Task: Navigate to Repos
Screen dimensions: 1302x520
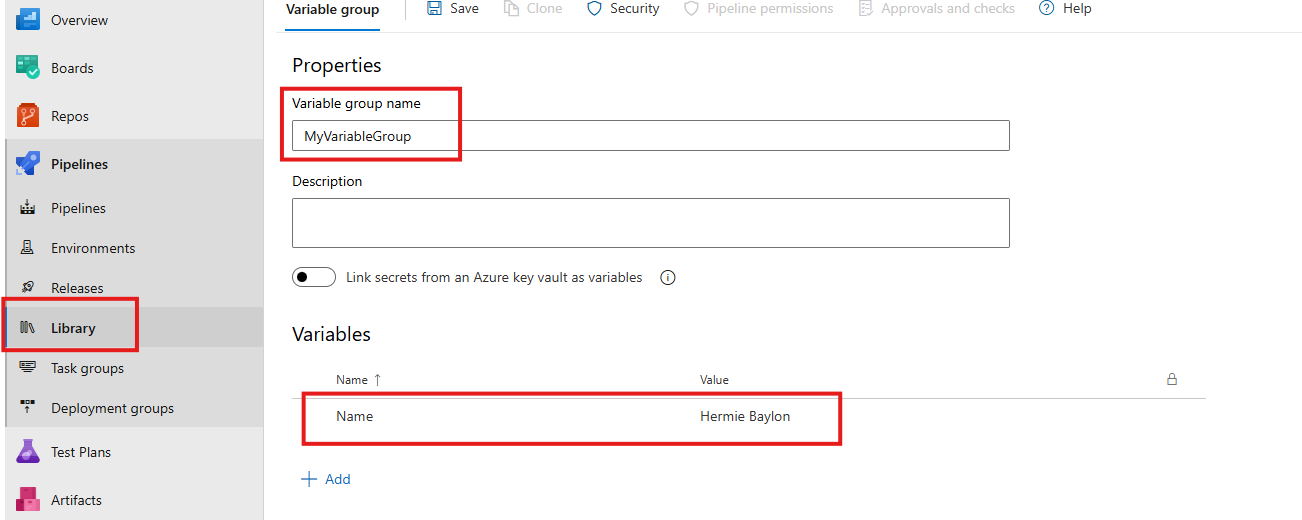Action: [x=70, y=116]
